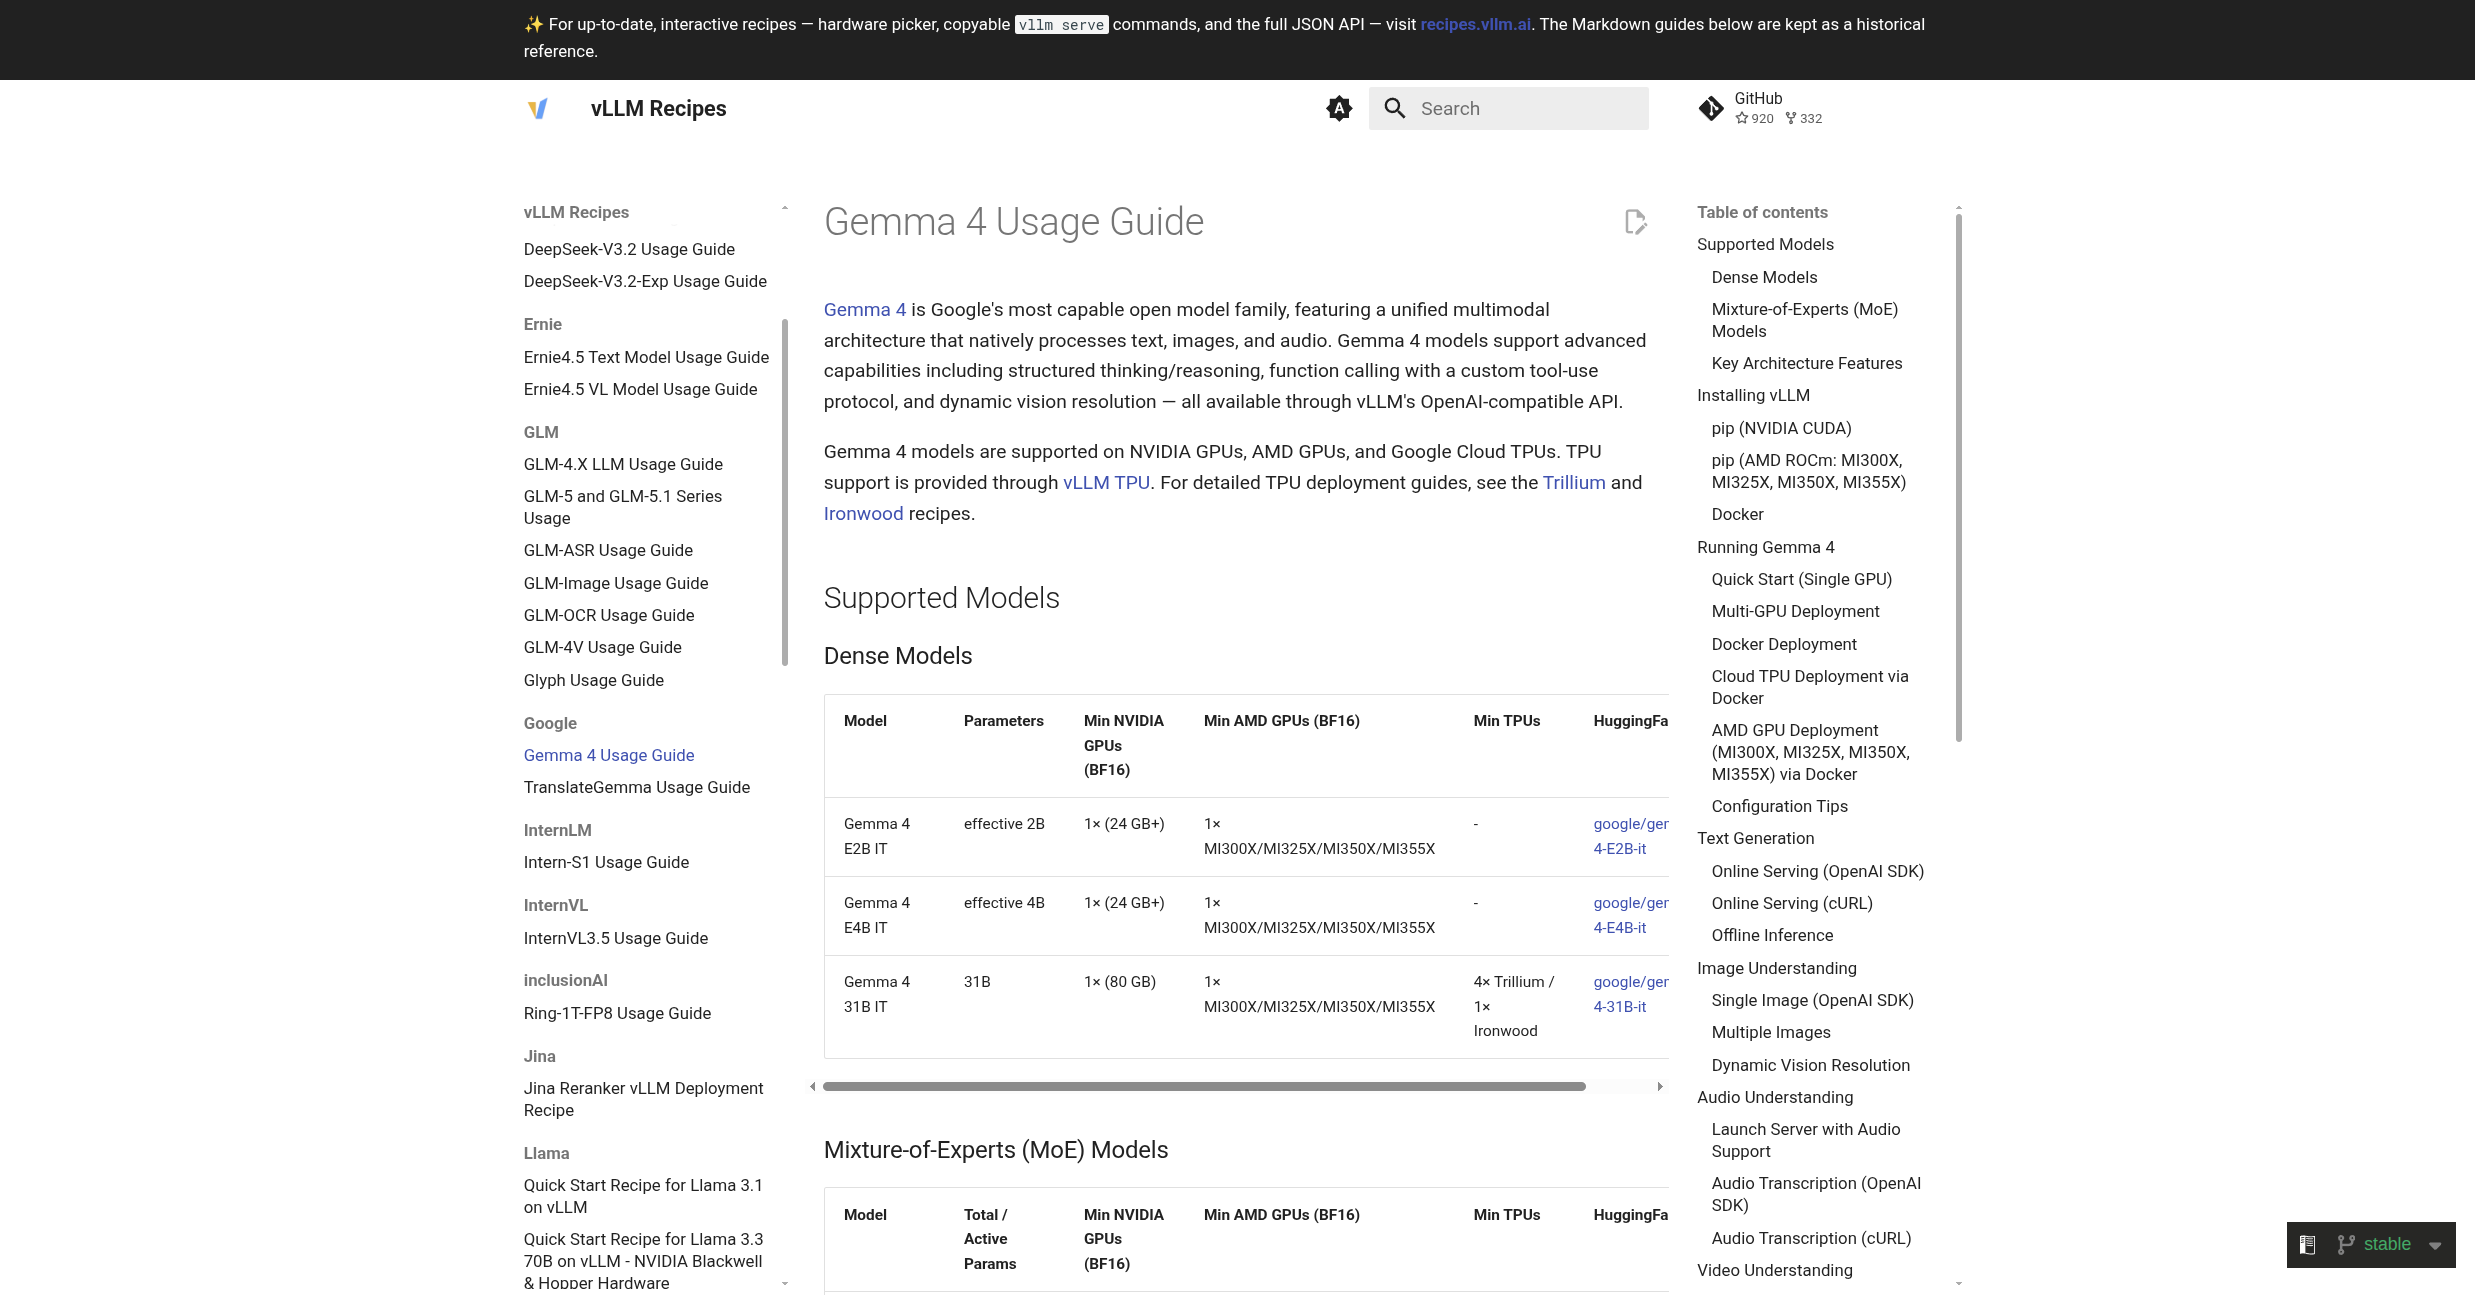
Task: Open DeepSeek-V3.2-Exp Usage Guide
Action: (x=645, y=281)
